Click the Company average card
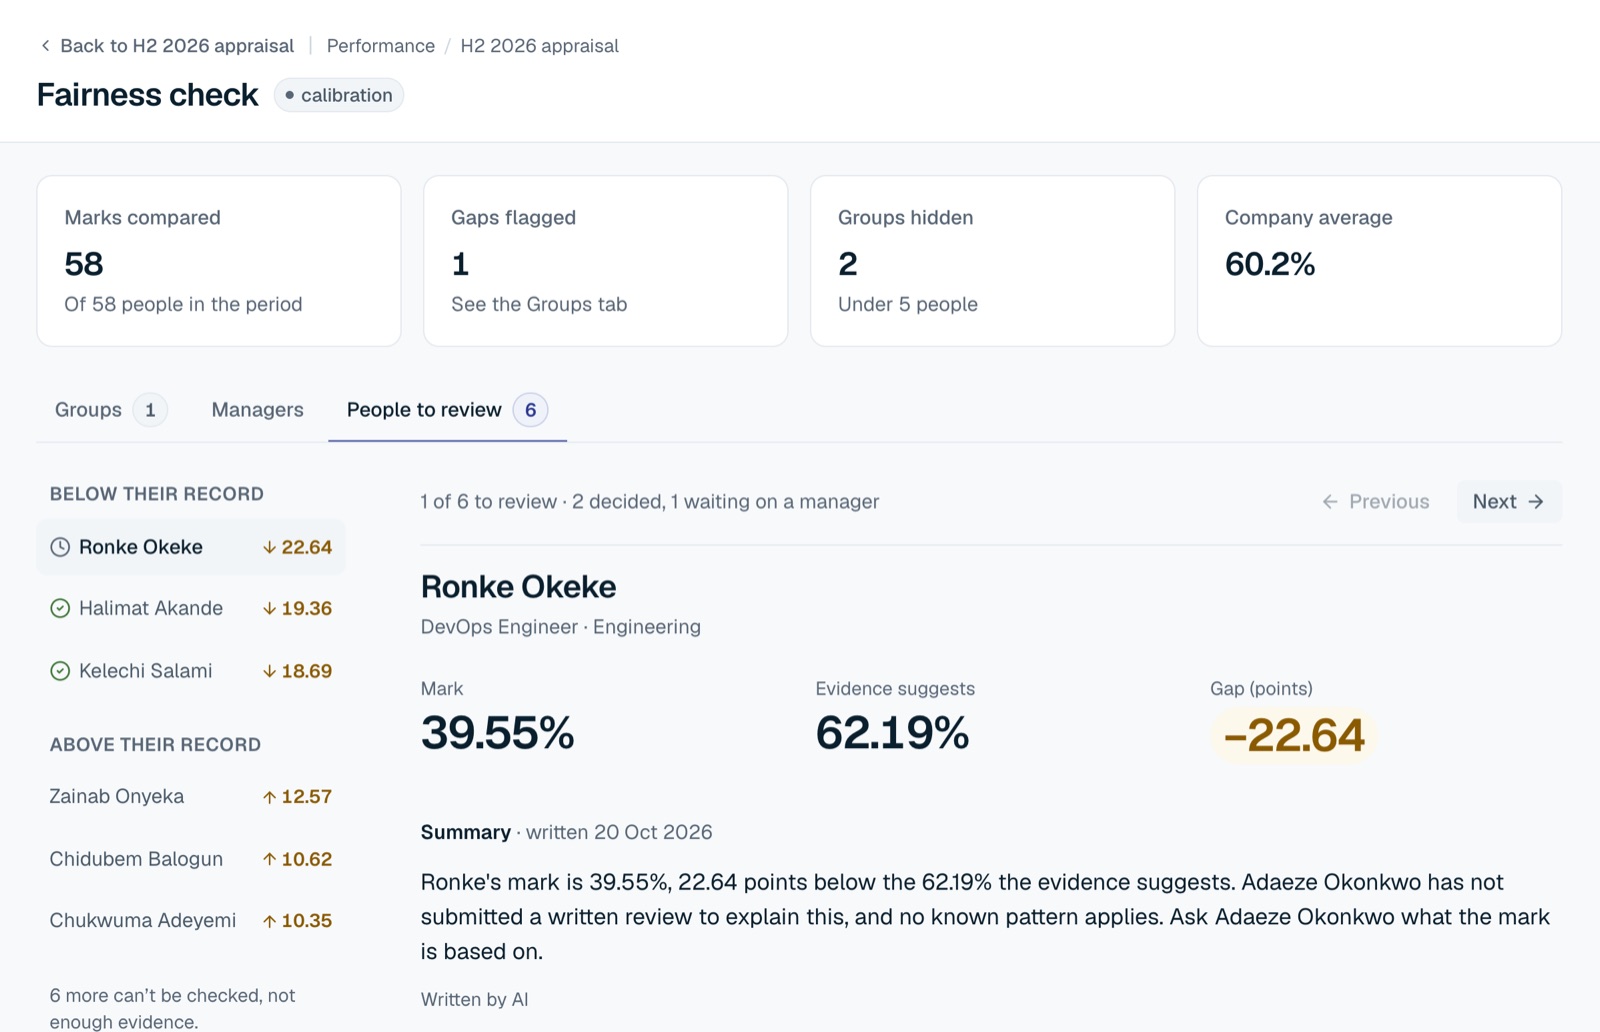The width and height of the screenshot is (1600, 1032). 1380,261
